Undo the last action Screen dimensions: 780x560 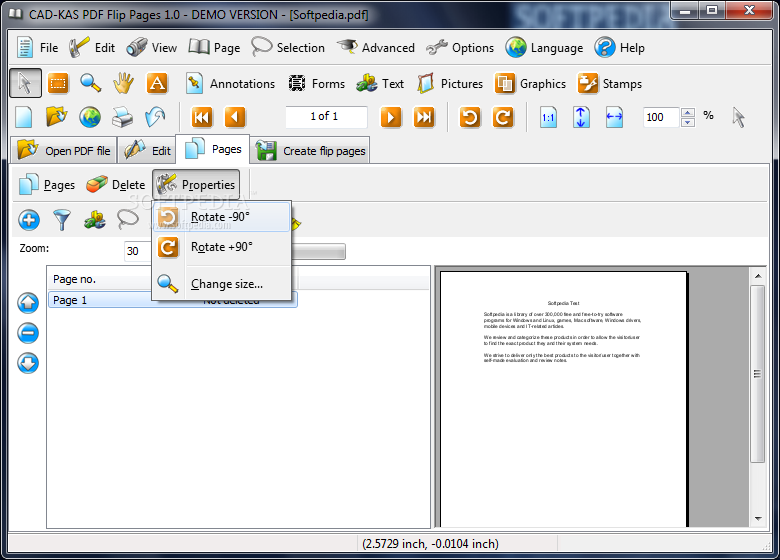tap(155, 117)
